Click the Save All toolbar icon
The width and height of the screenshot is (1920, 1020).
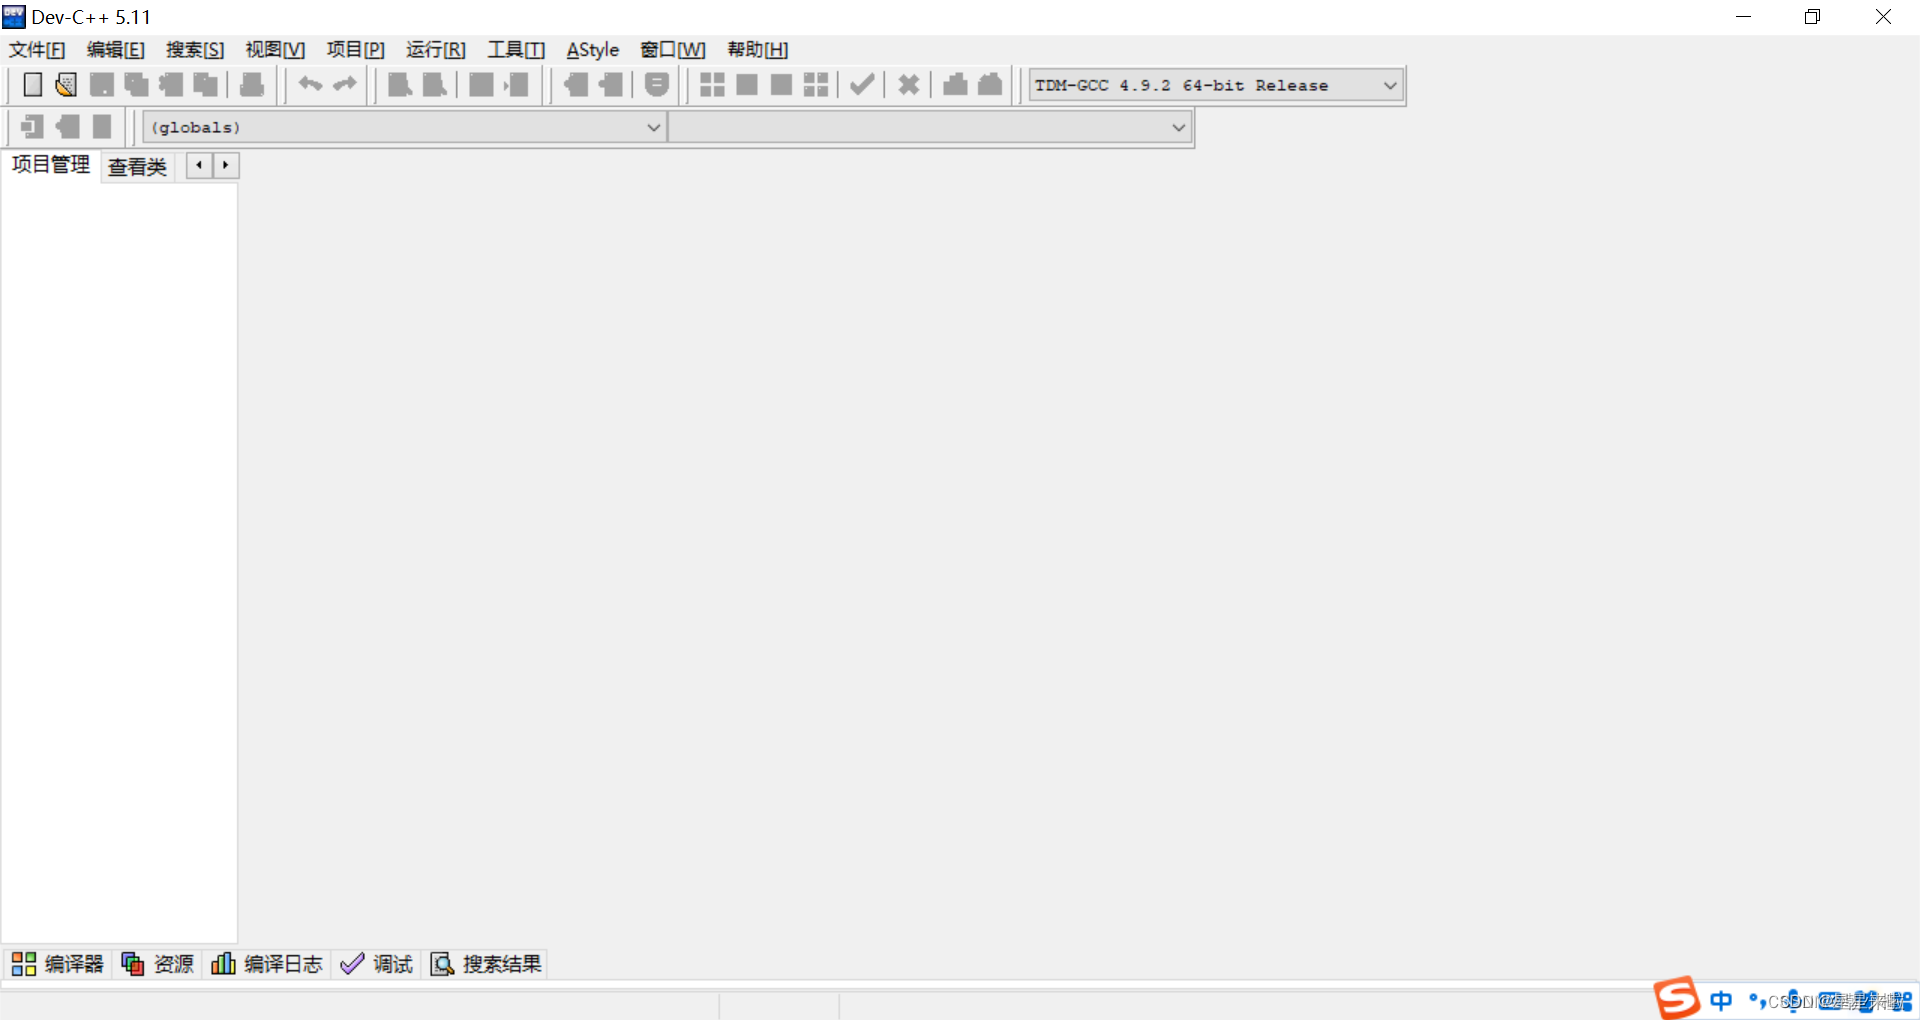136,85
